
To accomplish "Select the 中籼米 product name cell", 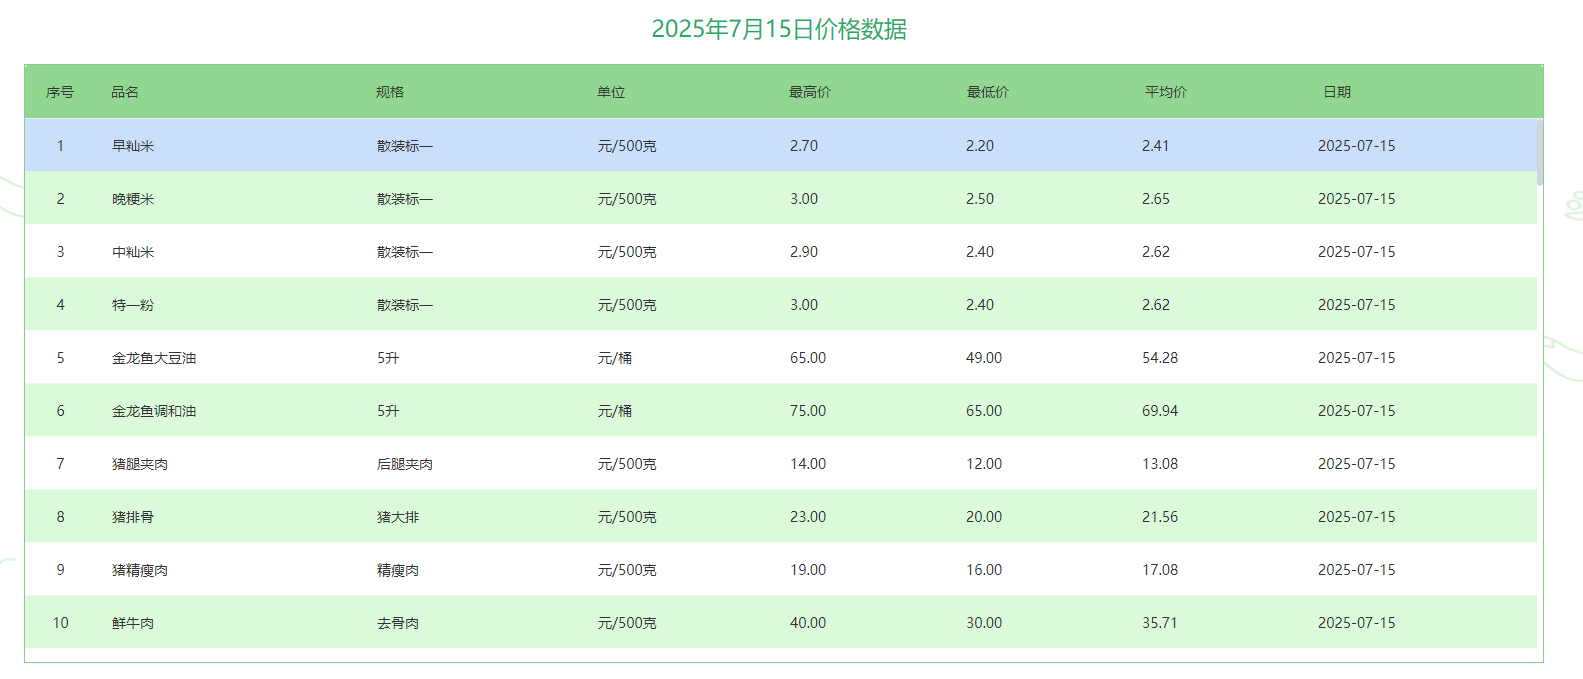I will click(x=133, y=252).
